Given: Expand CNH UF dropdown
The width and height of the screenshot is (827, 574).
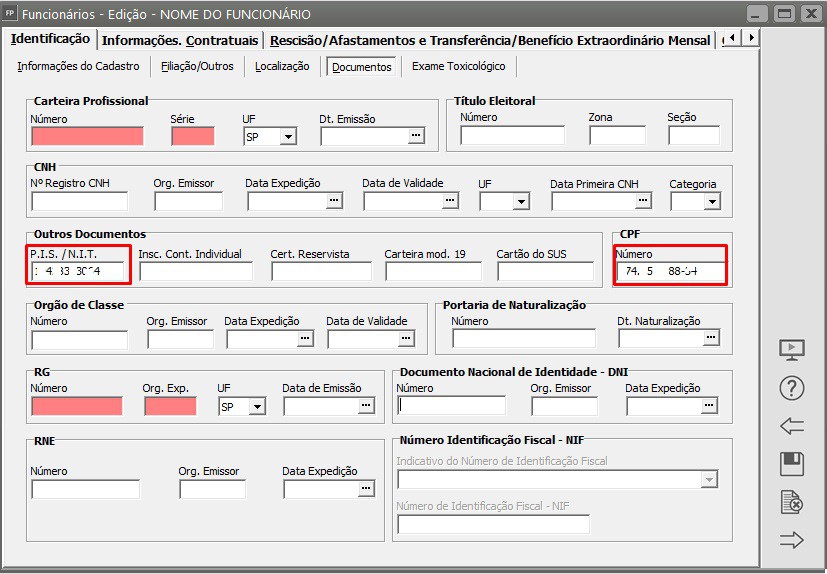Looking at the screenshot, I should [x=522, y=201].
